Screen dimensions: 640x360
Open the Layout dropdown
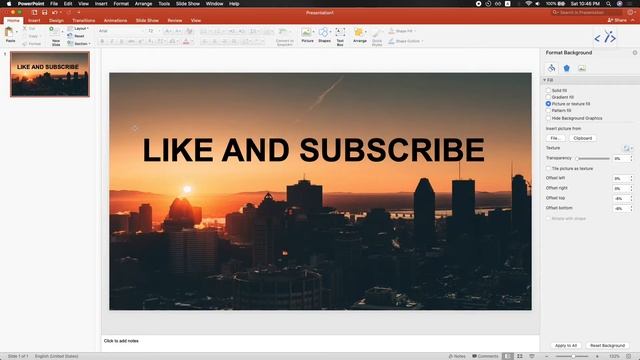click(x=78, y=28)
